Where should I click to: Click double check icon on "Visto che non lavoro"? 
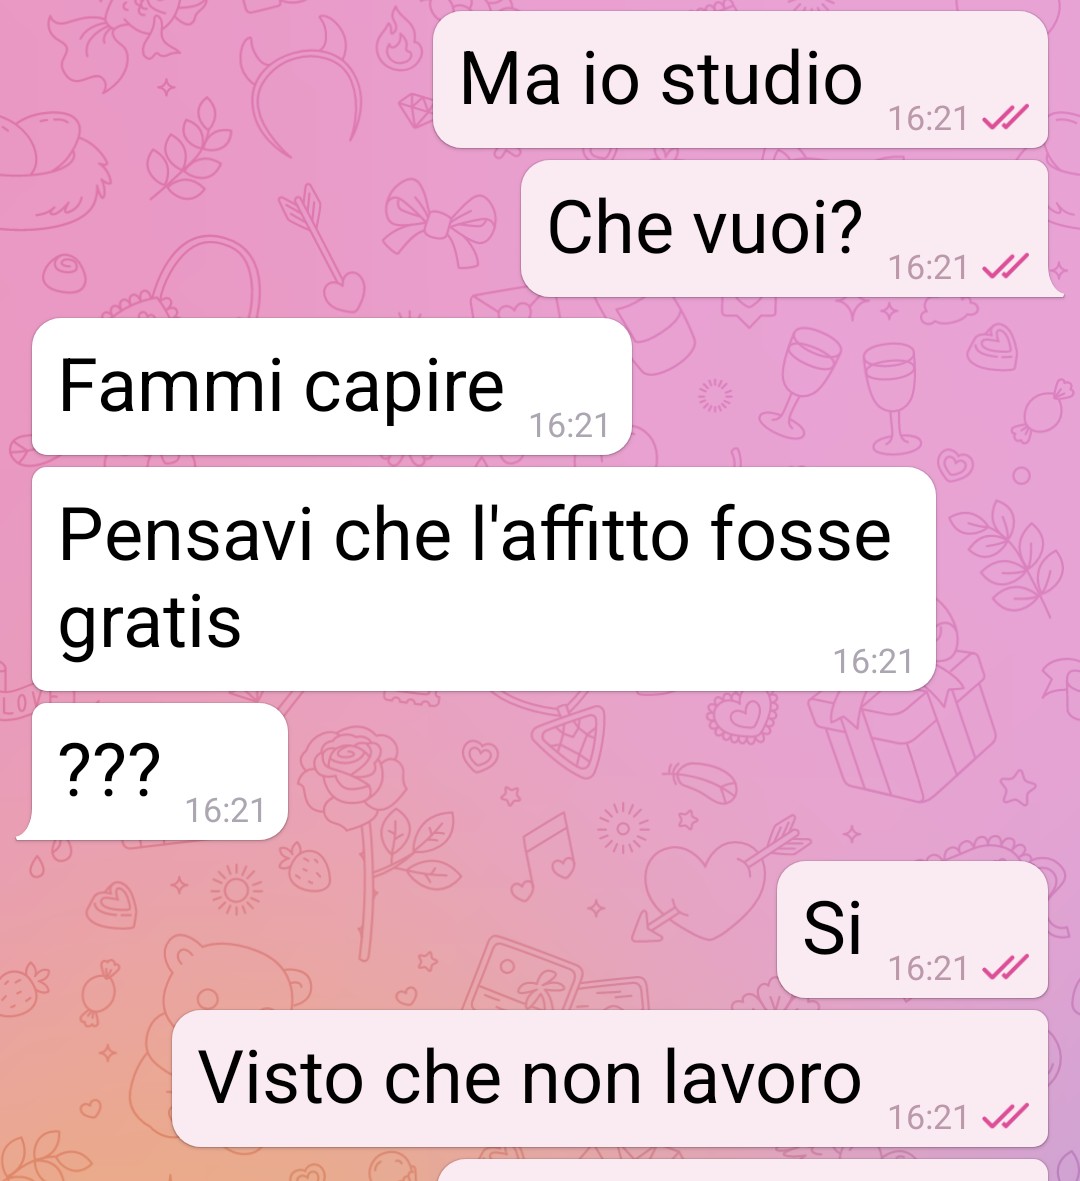pos(1005,1117)
